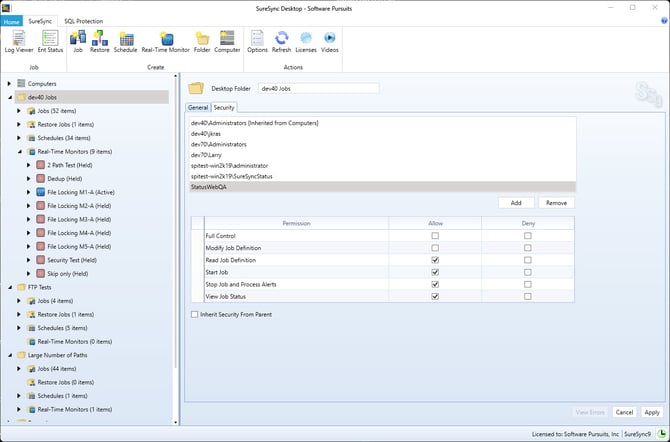Select dev40\jkras in the user list

click(x=382, y=134)
